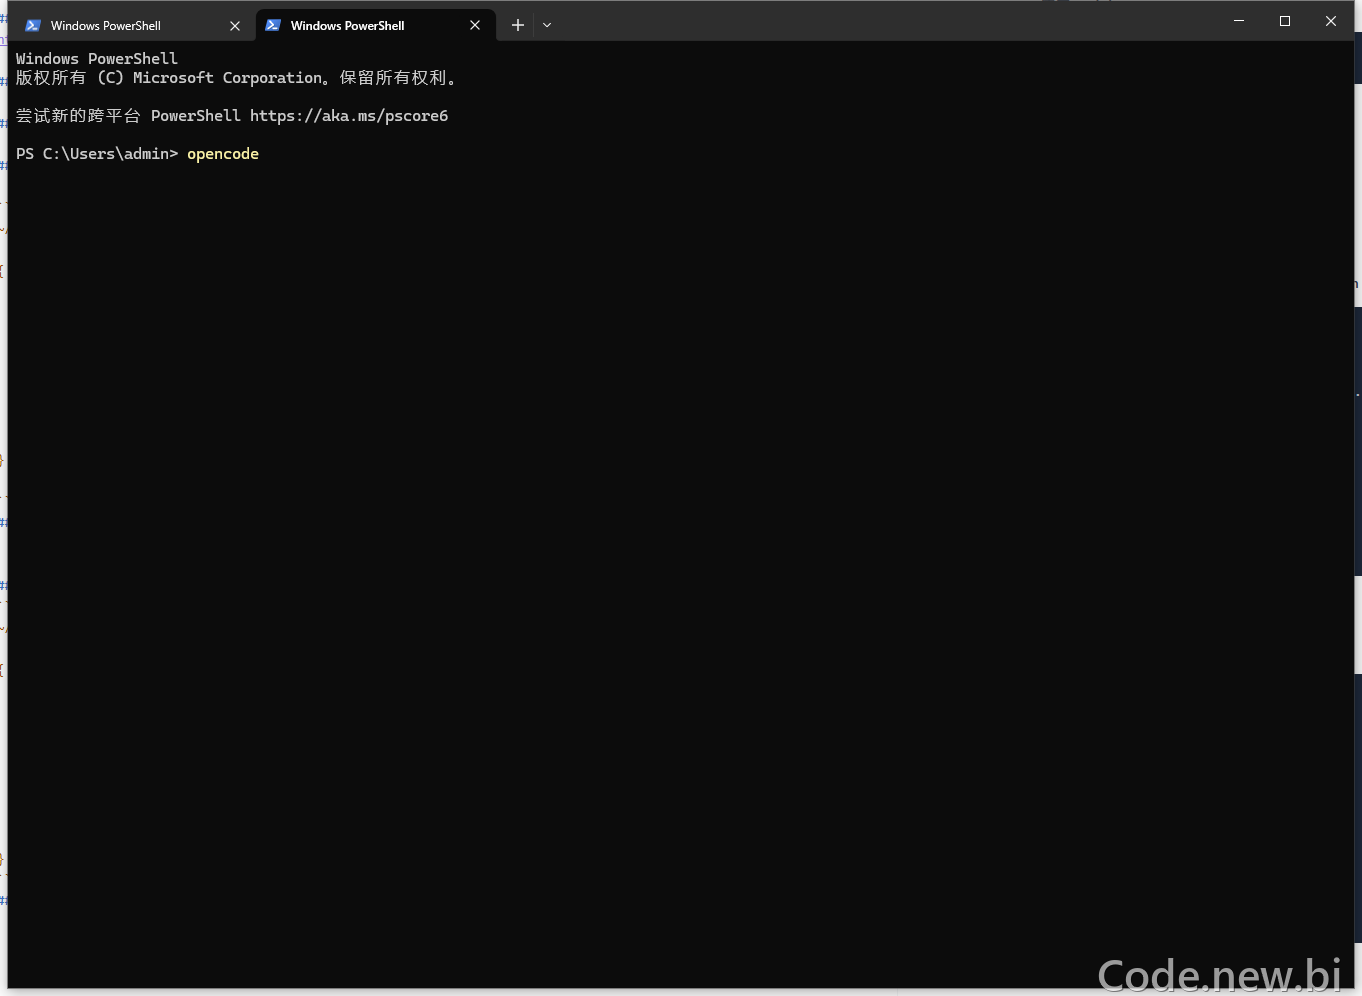This screenshot has width=1362, height=996.
Task: Open a new tab with the plus icon
Action: pos(518,25)
